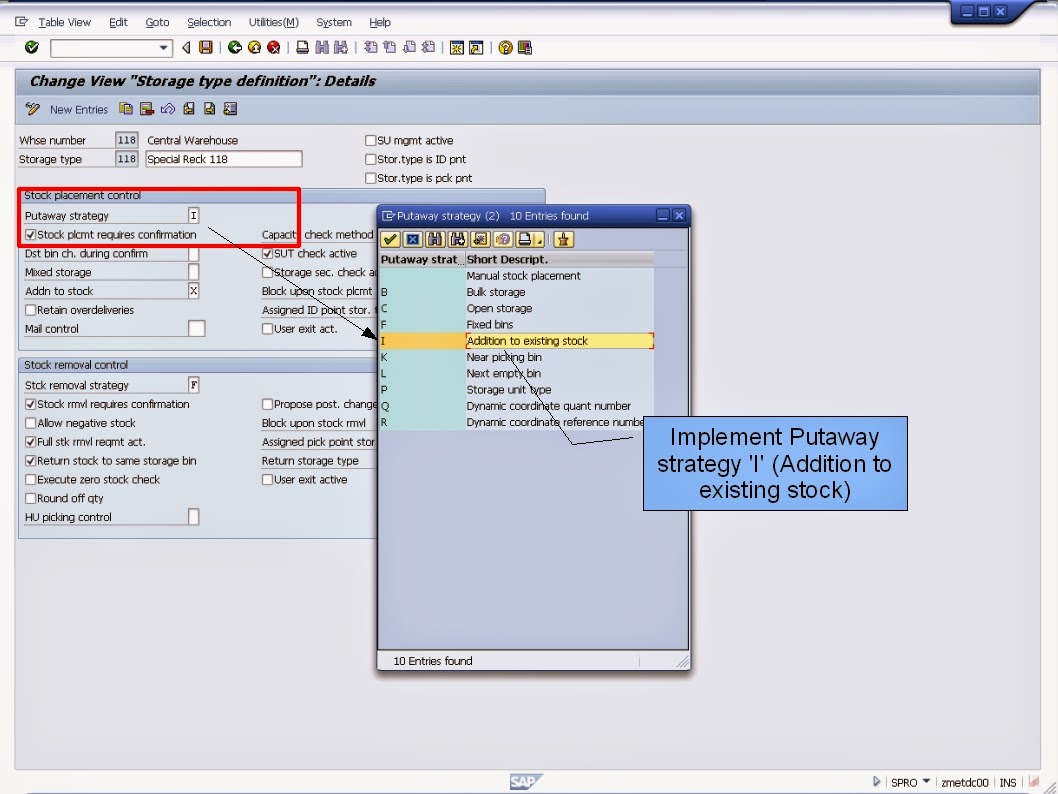Viewport: 1058px width, 794px height.
Task: Open the System menu
Action: [334, 22]
